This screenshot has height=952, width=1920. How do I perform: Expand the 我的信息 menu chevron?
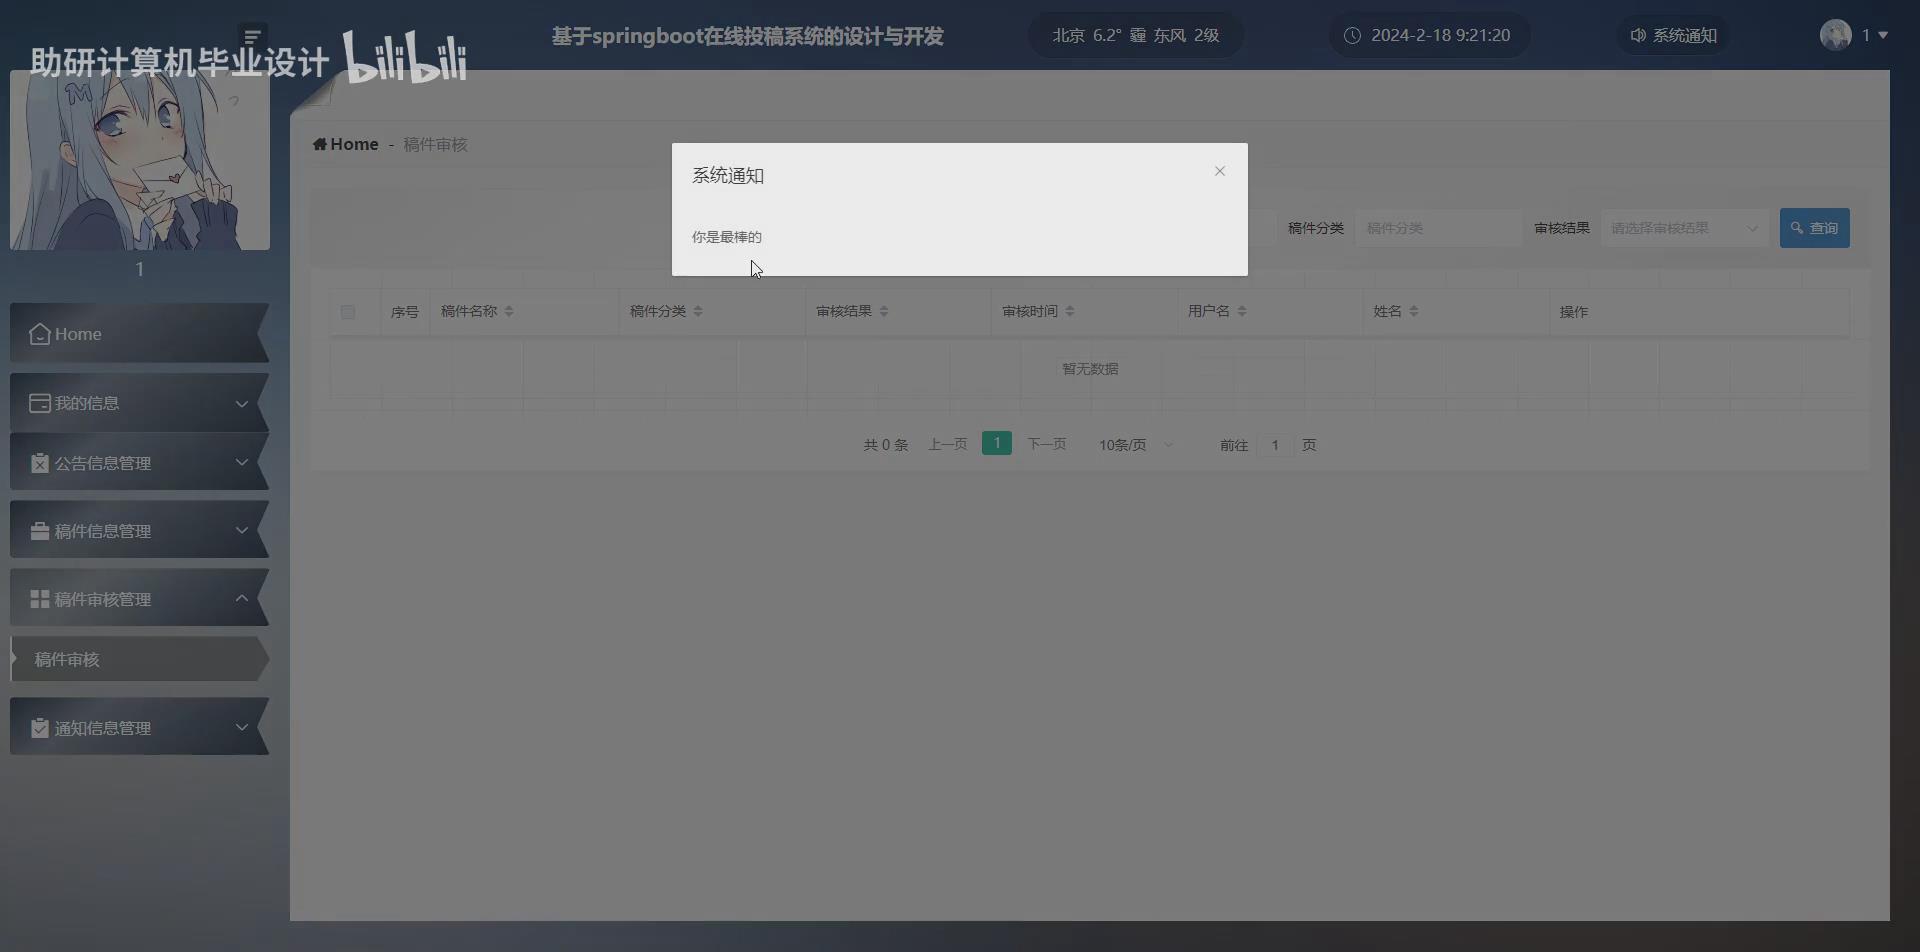242,404
